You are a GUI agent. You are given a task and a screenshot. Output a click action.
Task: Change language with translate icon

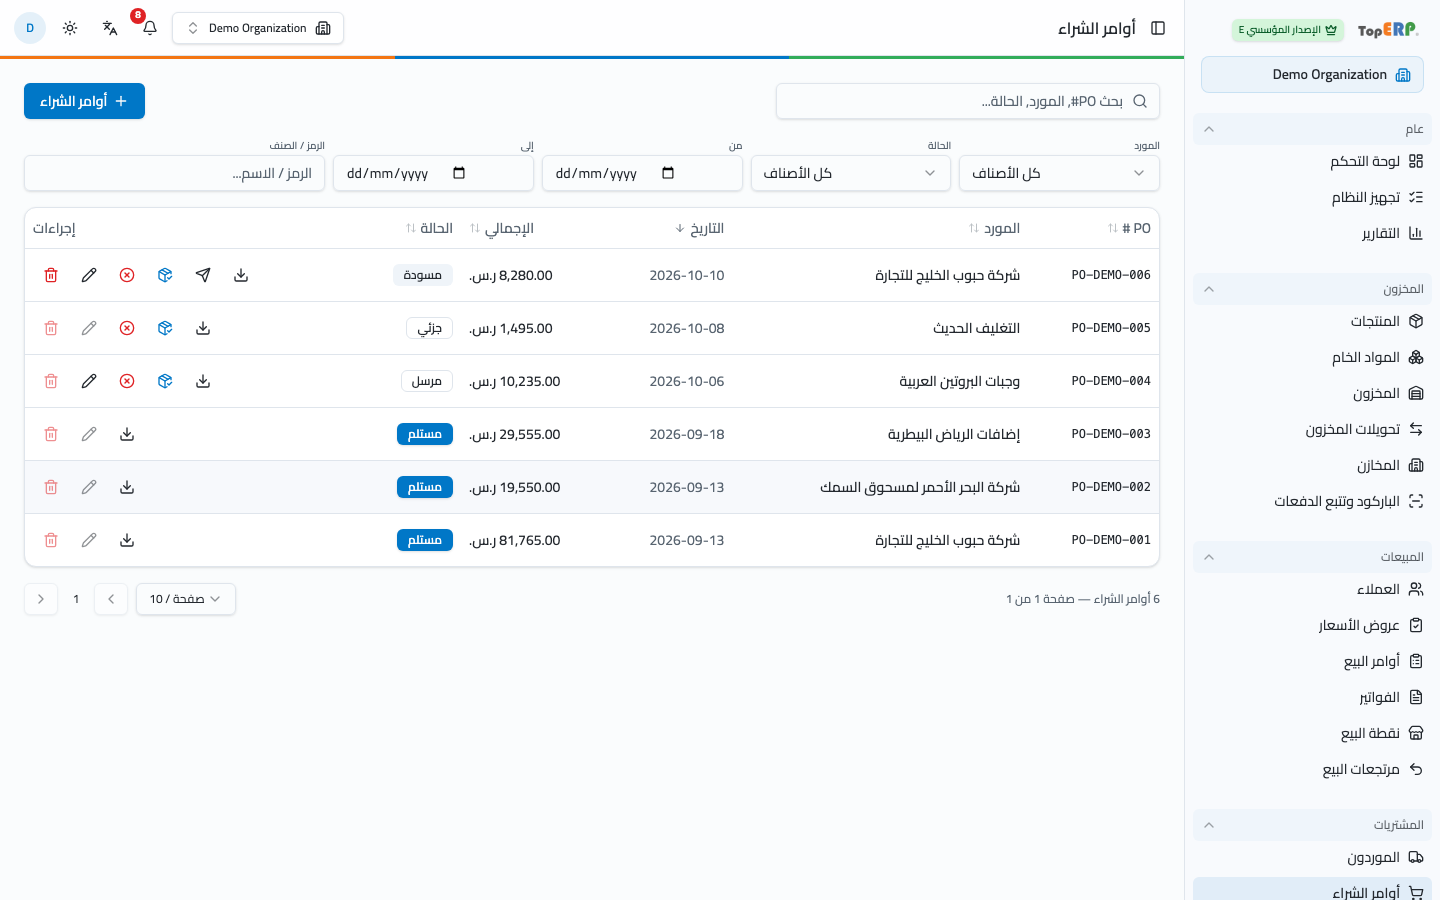coord(110,28)
